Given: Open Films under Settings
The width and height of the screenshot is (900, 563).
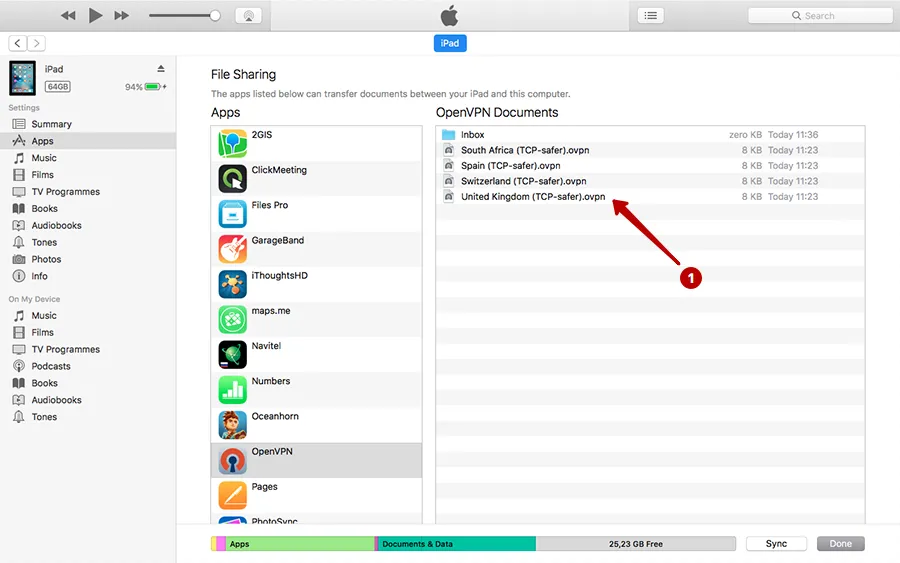Looking at the screenshot, I should [x=88, y=174].
